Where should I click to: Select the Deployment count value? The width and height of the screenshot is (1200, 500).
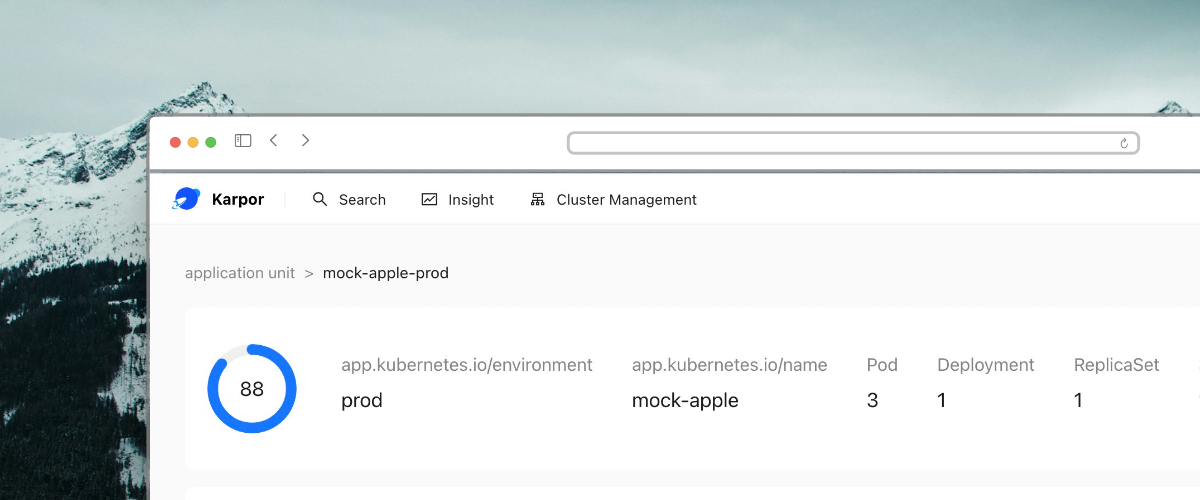(x=942, y=401)
